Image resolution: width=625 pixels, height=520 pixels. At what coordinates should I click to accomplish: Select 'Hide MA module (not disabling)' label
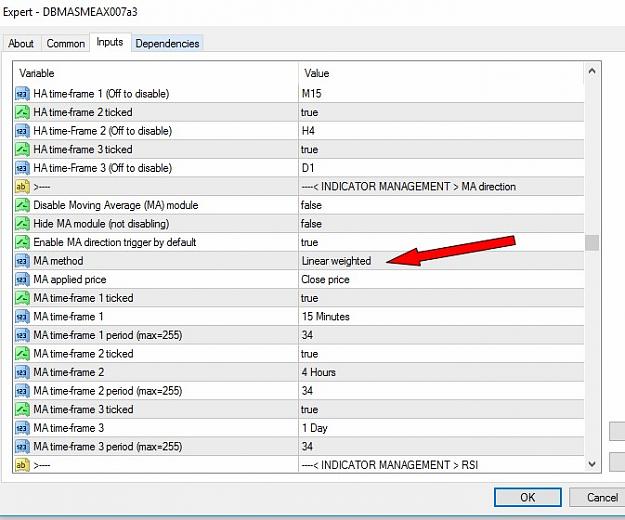tap(101, 224)
